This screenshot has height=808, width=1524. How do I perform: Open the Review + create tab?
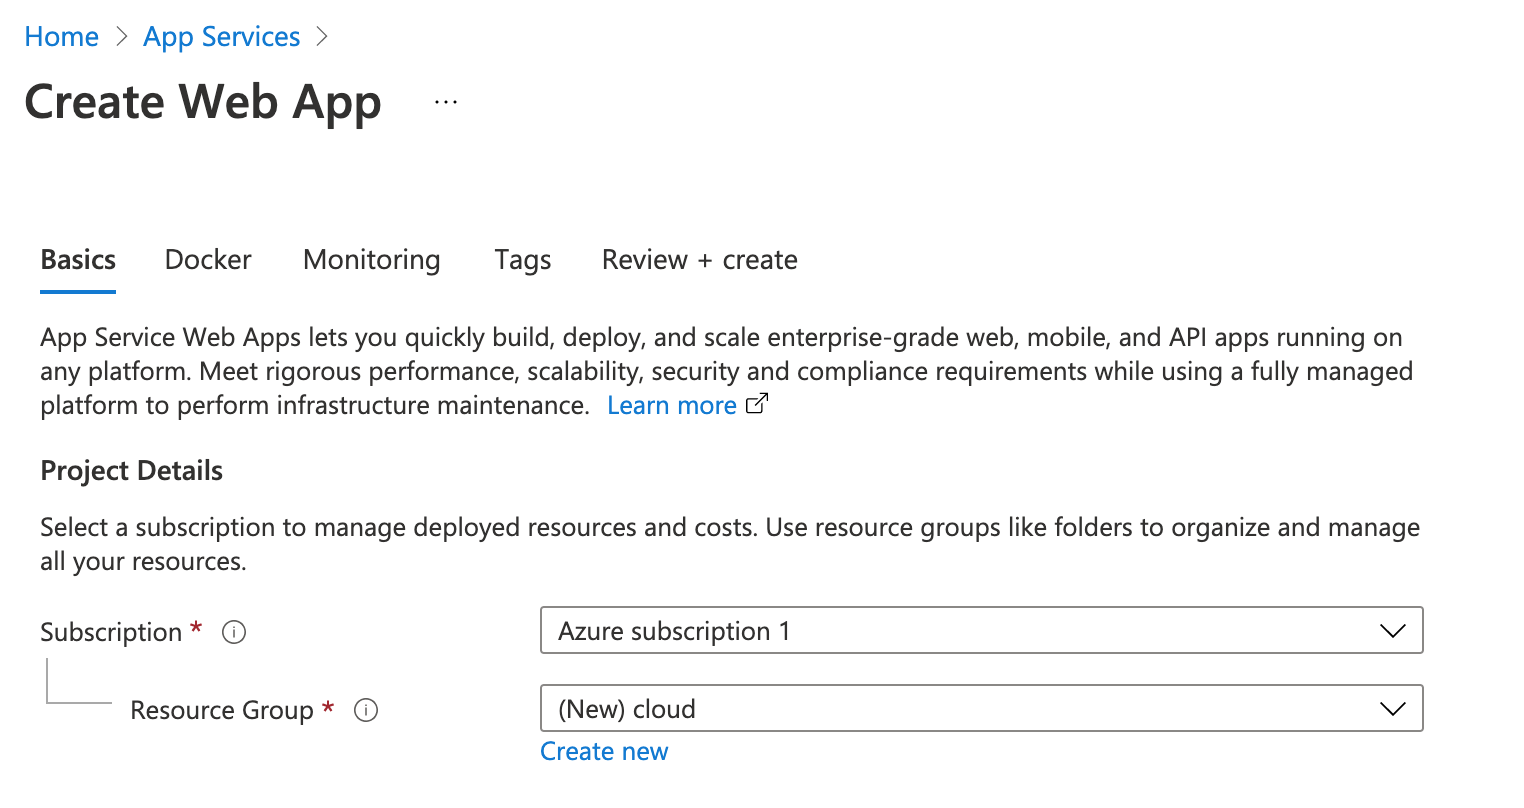[x=700, y=260]
